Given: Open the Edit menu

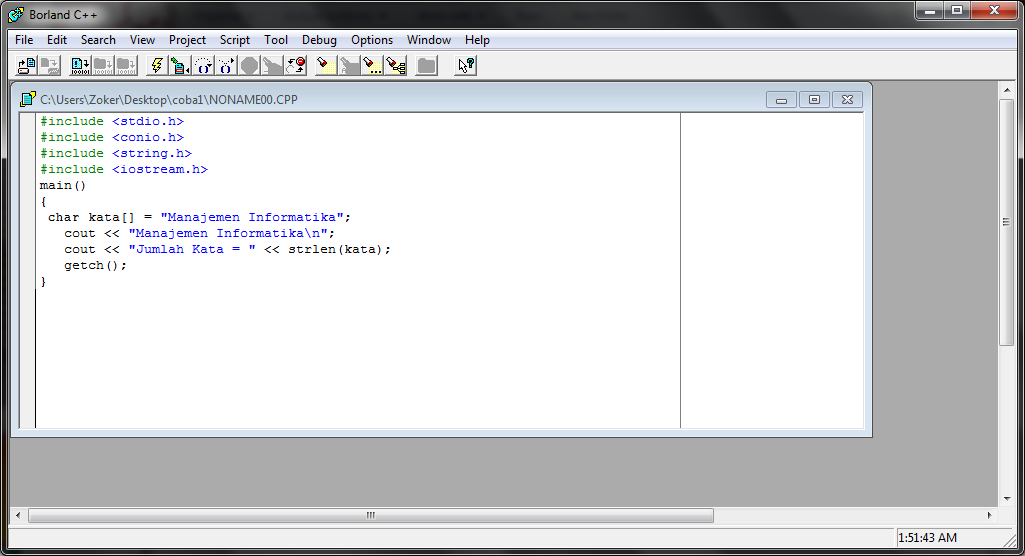Looking at the screenshot, I should pos(57,40).
